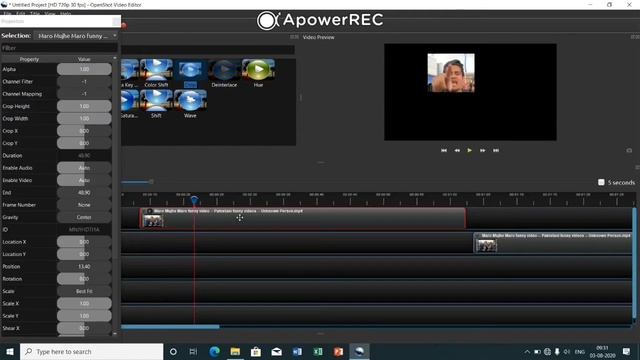Screen dimensions: 640x360
Task: Click the blue playhead marker on ruler
Action: pyautogui.click(x=194, y=200)
